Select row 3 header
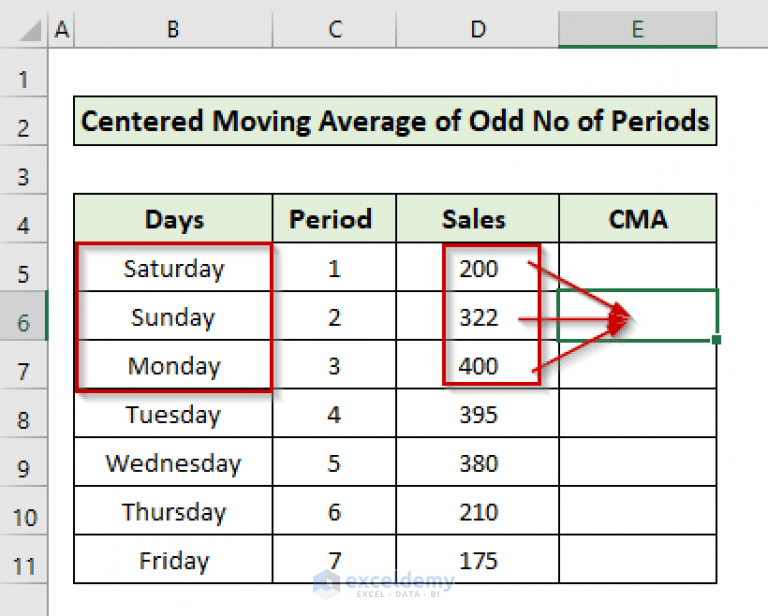The image size is (768, 616). click(x=24, y=169)
